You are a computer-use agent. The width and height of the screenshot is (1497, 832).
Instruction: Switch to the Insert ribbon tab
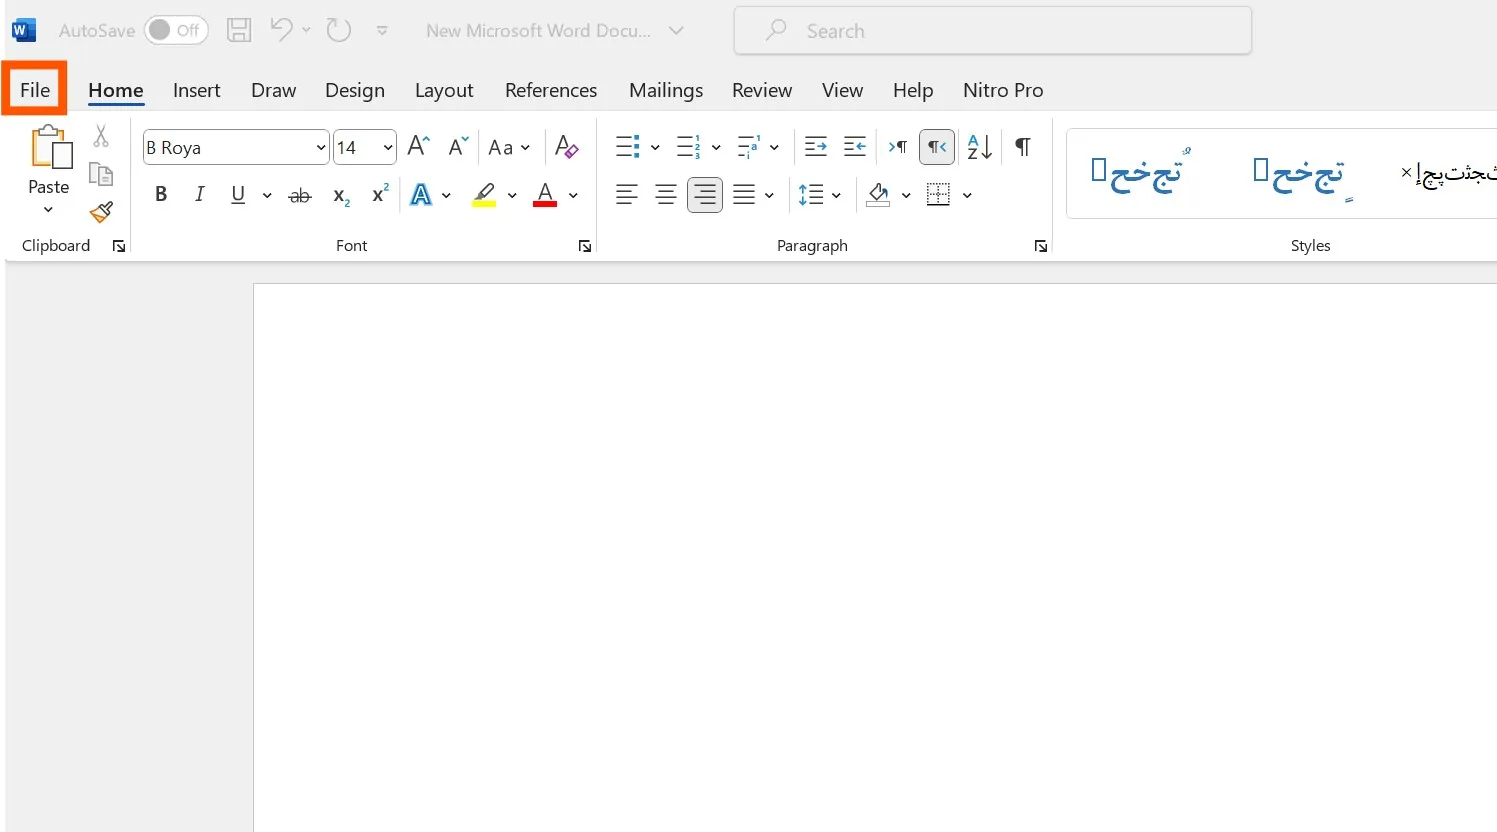(196, 90)
